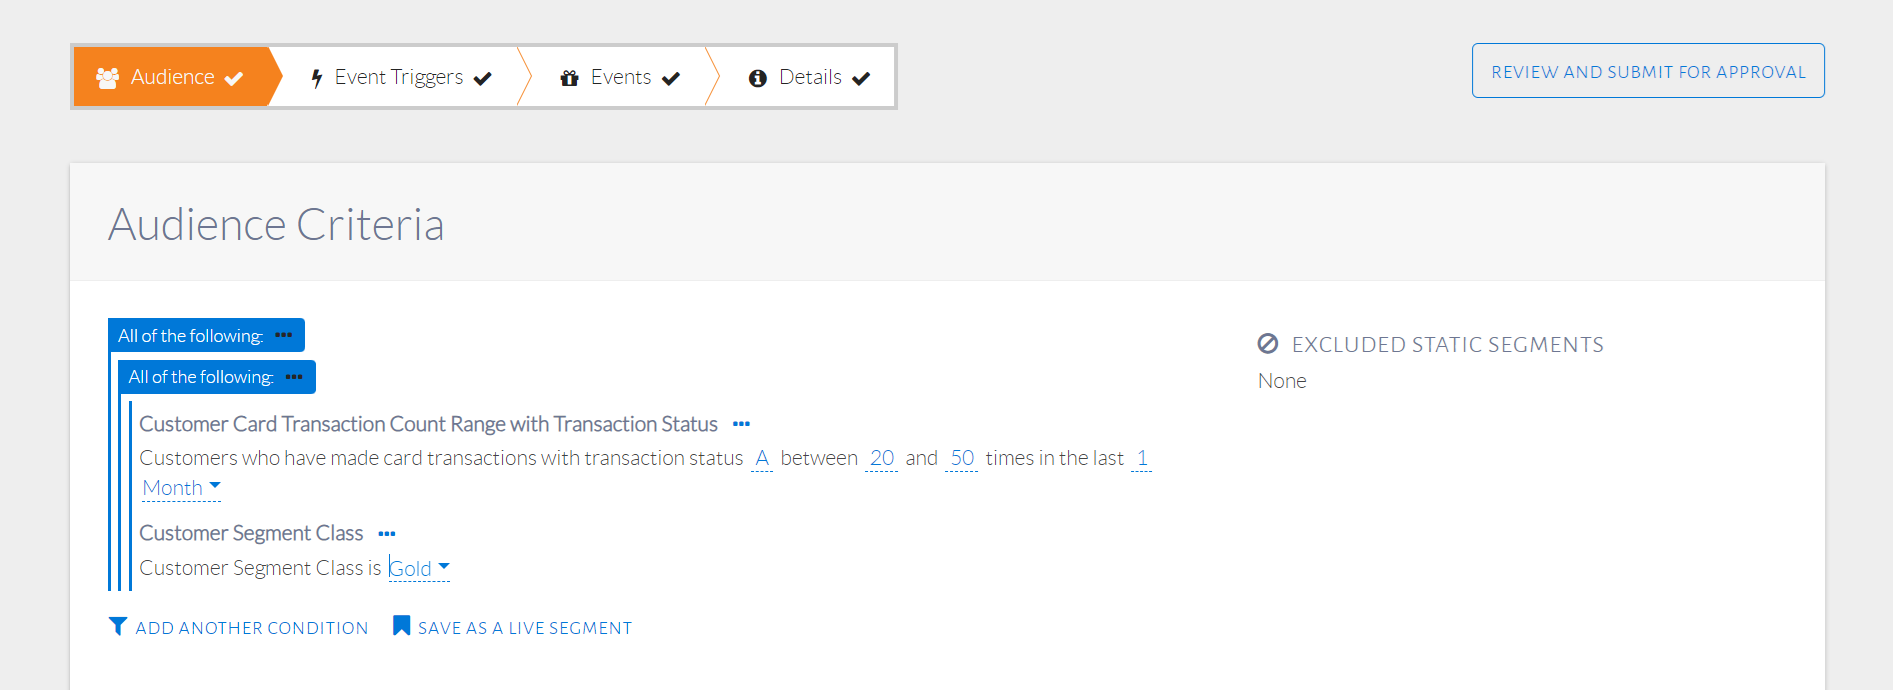Switch to the Event Triggers step
1893x690 pixels.
(399, 77)
